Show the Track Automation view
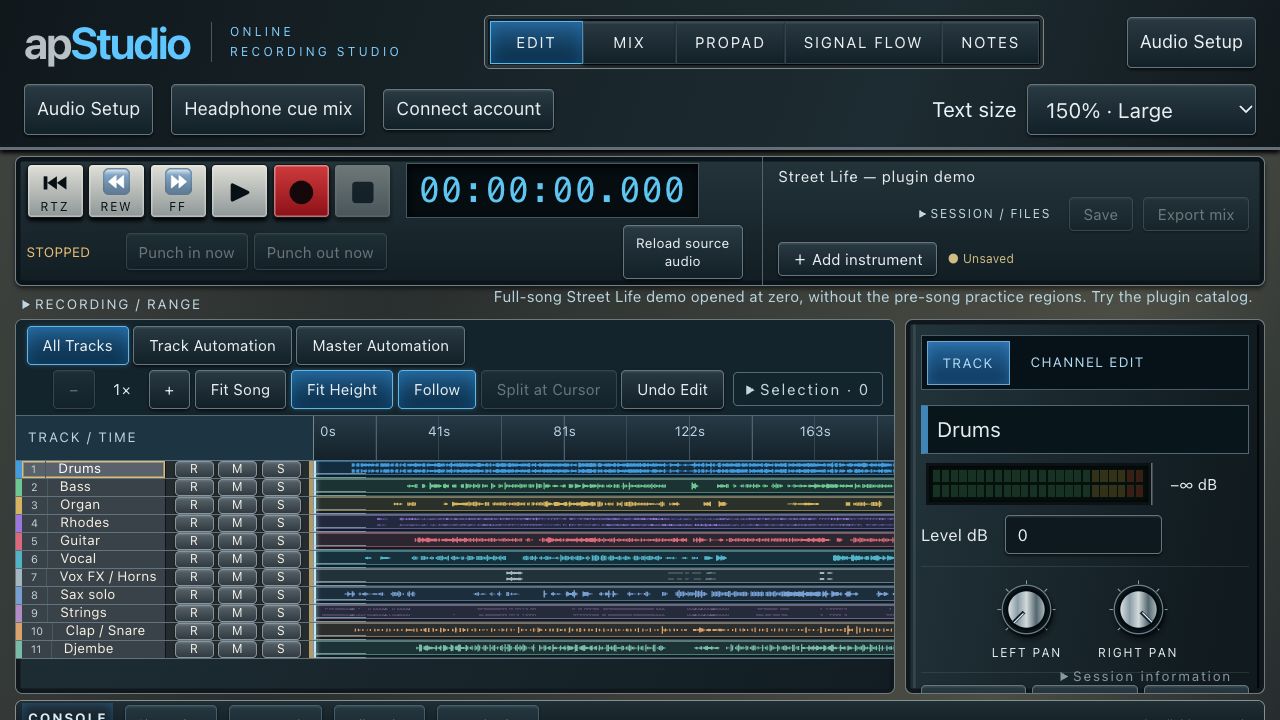This screenshot has width=1280, height=720. [212, 346]
